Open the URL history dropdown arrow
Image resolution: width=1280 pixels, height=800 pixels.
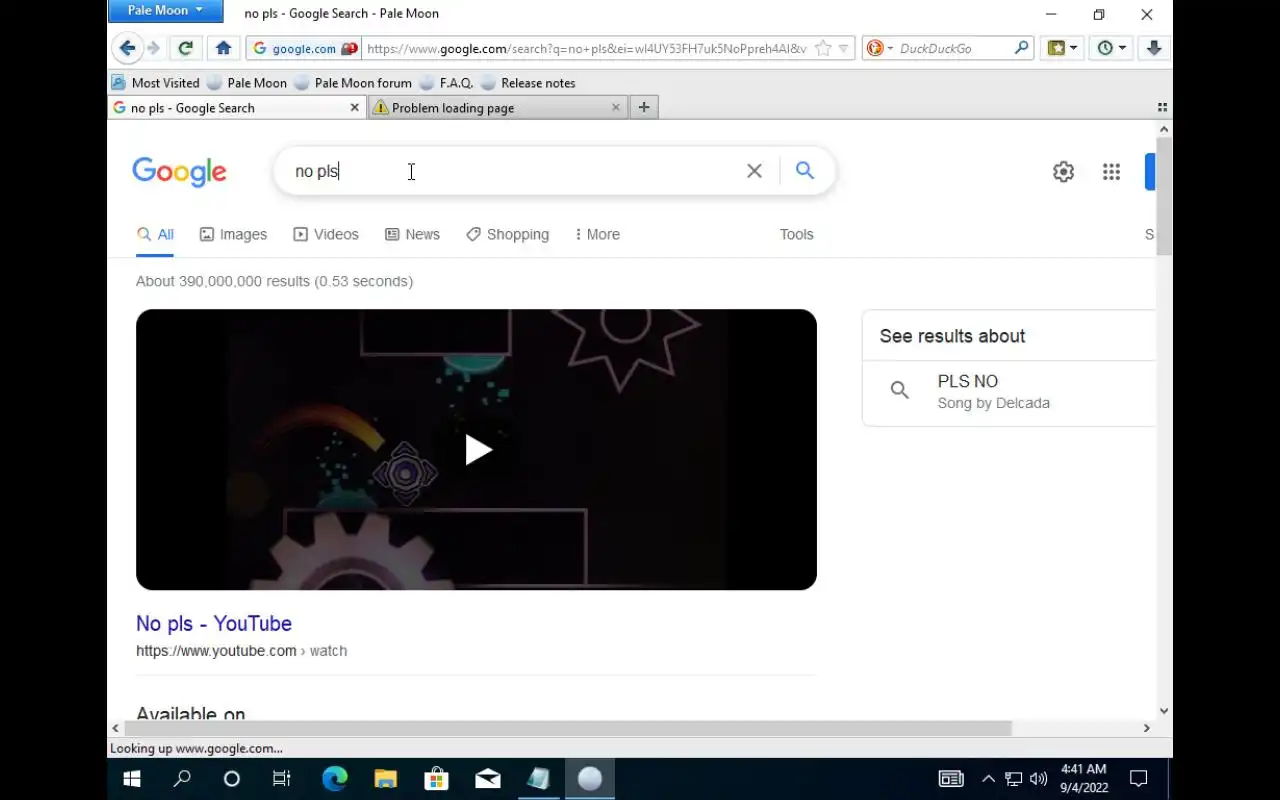tap(844, 48)
